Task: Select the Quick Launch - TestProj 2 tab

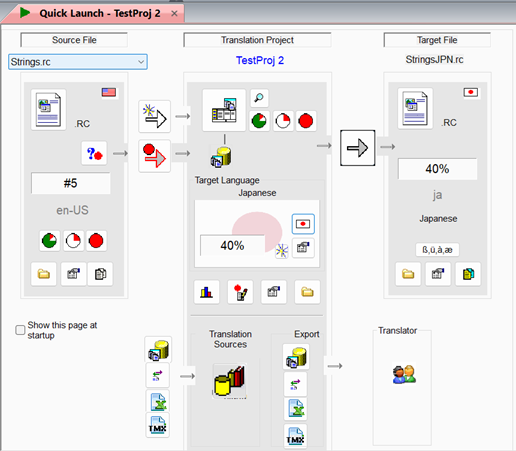Action: click(x=99, y=13)
